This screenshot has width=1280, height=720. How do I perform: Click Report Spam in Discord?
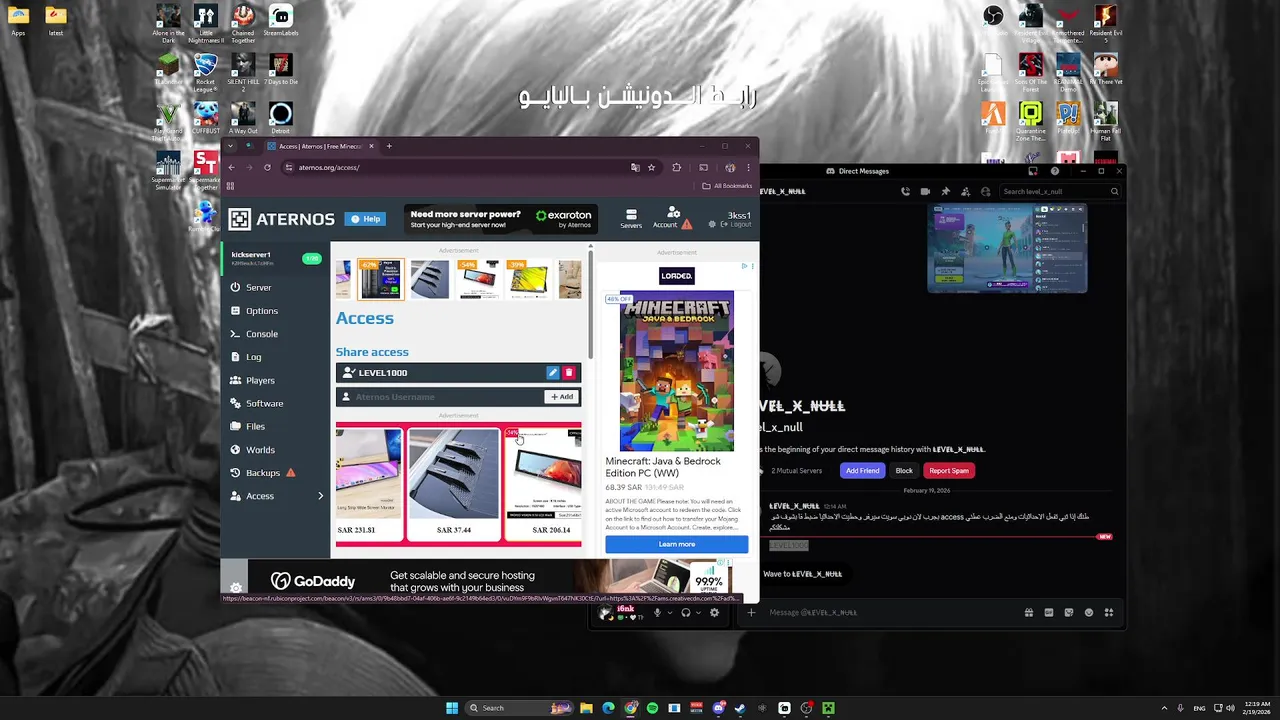coord(948,470)
